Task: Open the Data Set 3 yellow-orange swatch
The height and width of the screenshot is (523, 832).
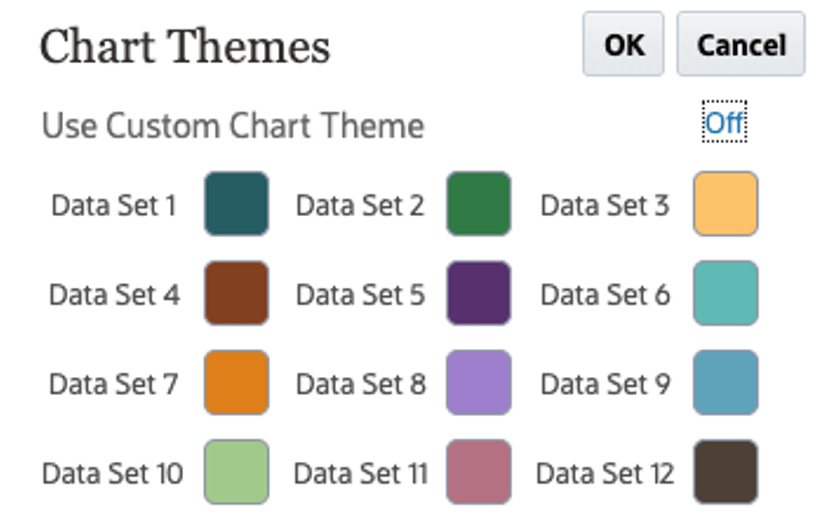Action: pyautogui.click(x=725, y=204)
